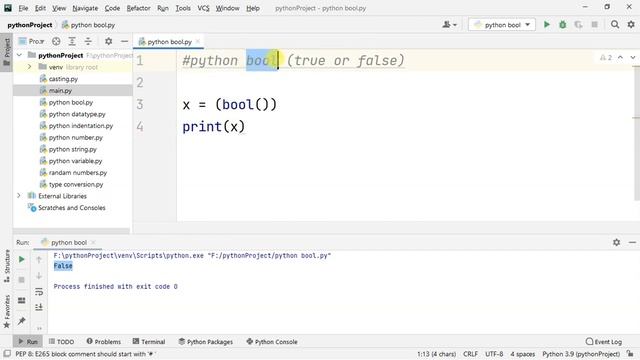Open Search Everywhere magnifier icon
640x360 pixels.
[615, 24]
